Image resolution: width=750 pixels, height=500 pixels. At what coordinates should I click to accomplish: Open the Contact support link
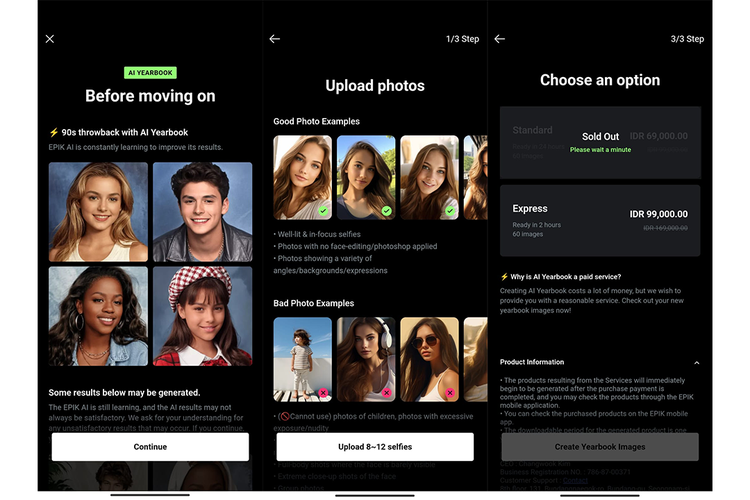(x=575, y=480)
